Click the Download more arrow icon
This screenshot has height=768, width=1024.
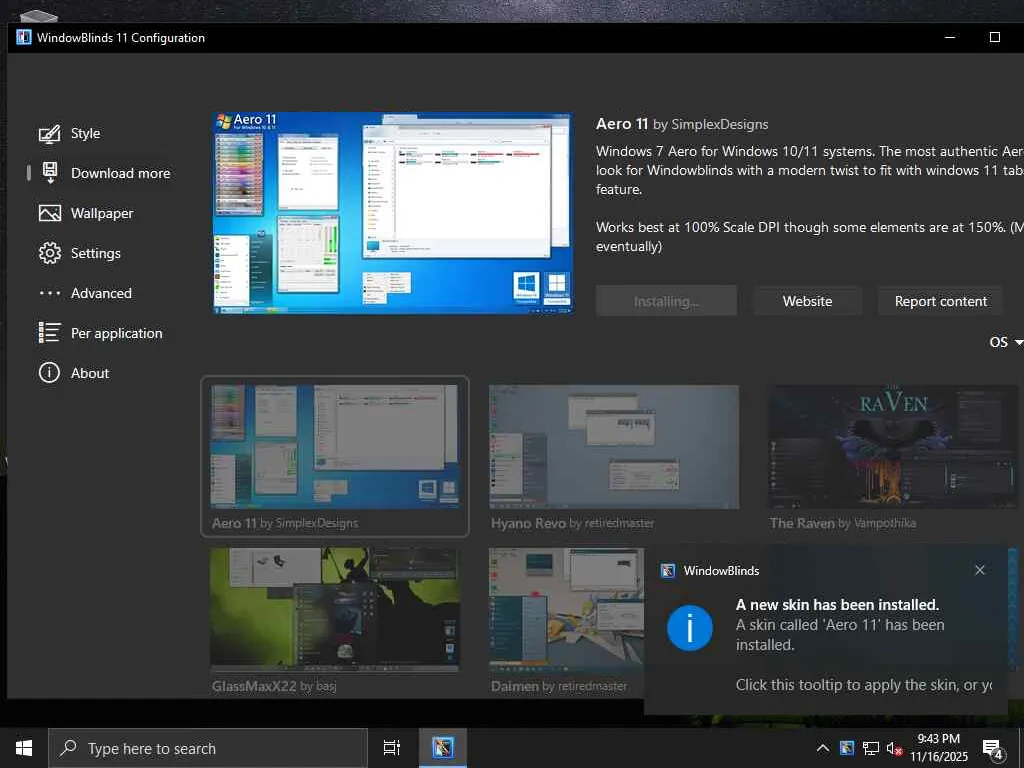tap(50, 173)
